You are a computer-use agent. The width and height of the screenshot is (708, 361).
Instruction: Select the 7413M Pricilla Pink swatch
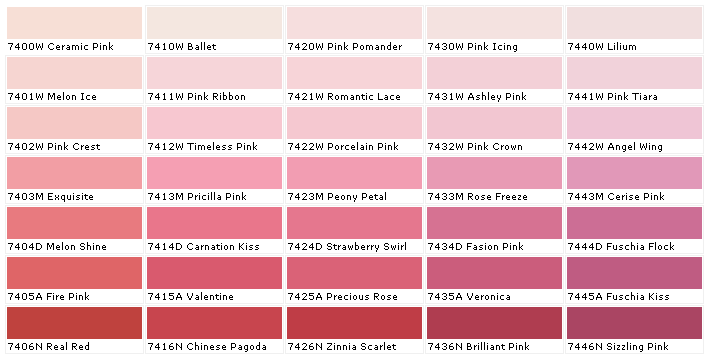point(214,173)
